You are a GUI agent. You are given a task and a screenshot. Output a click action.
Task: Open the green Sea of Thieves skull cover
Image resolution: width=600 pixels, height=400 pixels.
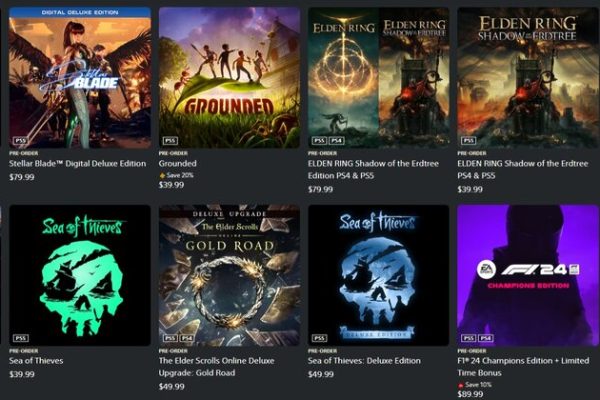pyautogui.click(x=80, y=275)
